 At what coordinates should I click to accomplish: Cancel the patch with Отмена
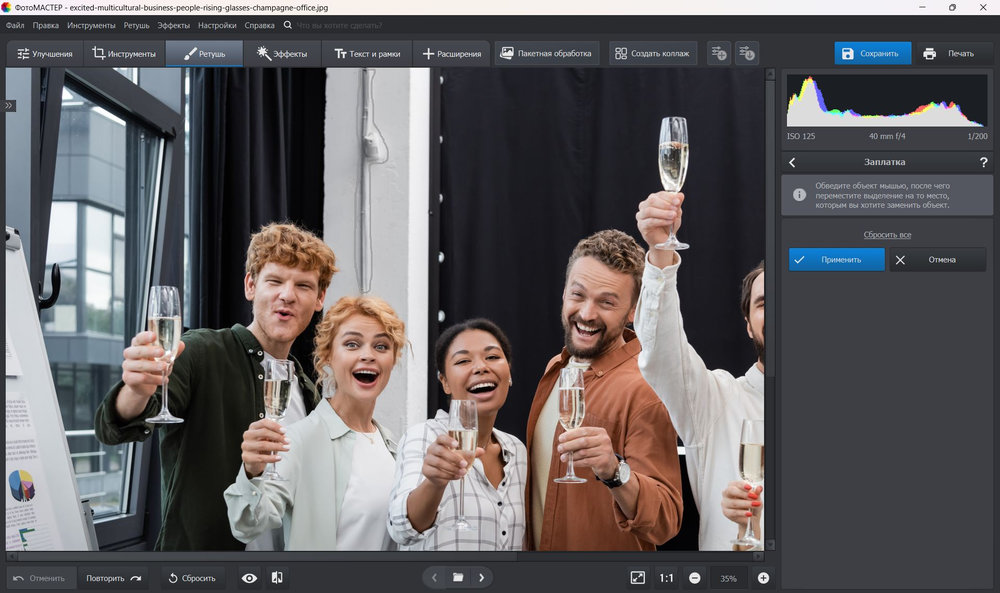(938, 260)
